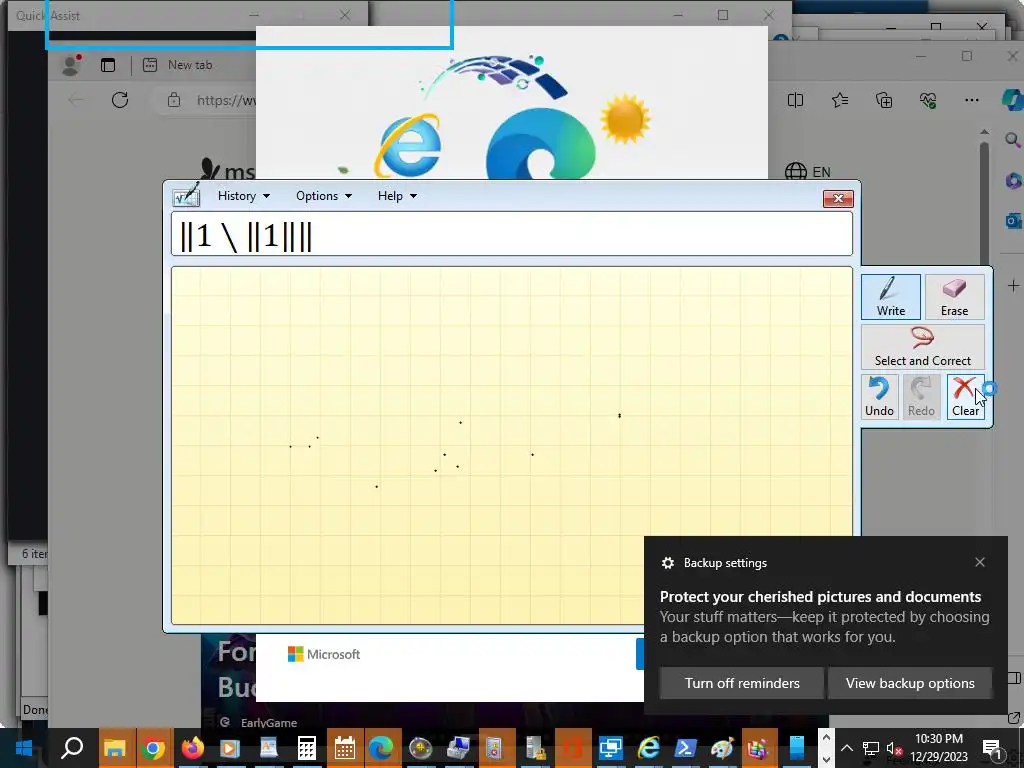Open Edge profile avatar icon
The height and width of the screenshot is (768, 1024).
(71, 65)
